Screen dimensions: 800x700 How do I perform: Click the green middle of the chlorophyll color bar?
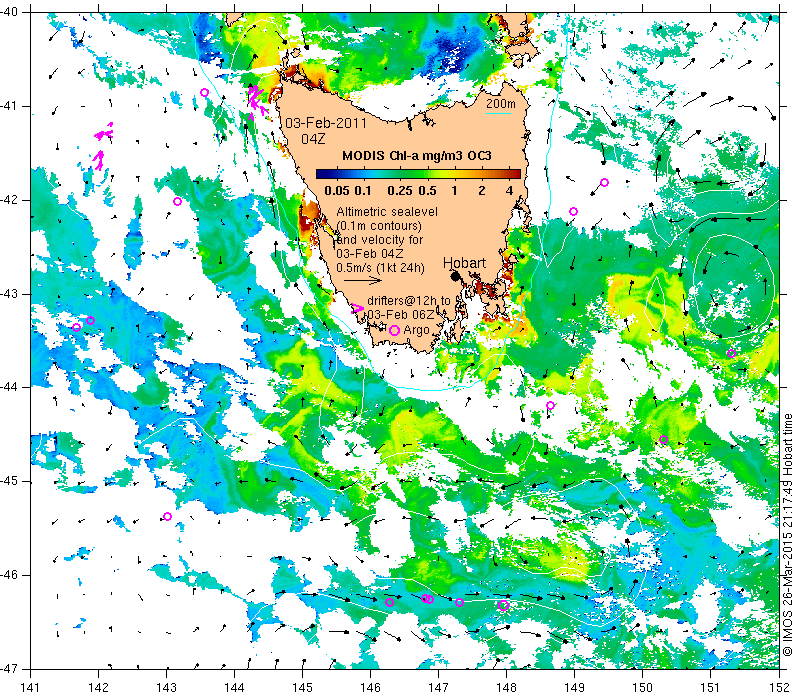(x=418, y=174)
